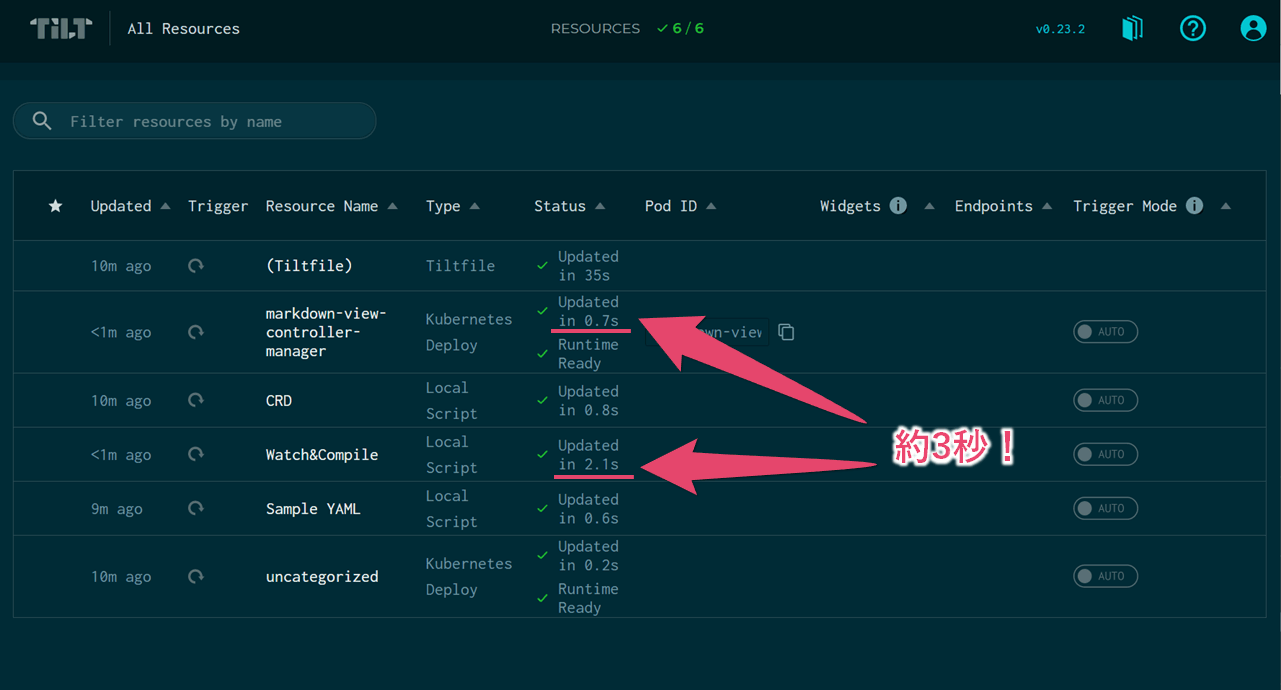Click the star column header icon
Image resolution: width=1281 pixels, height=690 pixels.
coord(56,206)
